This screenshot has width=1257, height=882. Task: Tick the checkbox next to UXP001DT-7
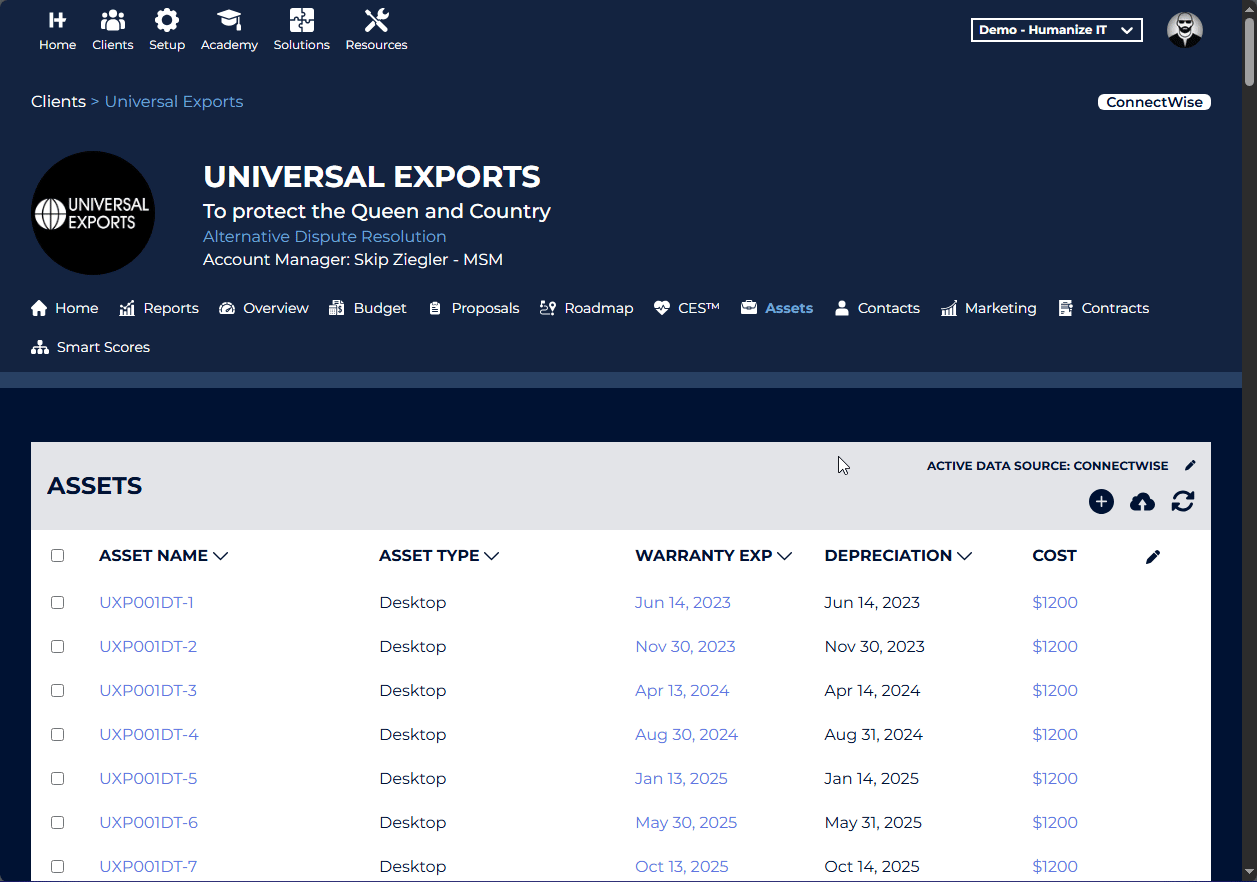(x=57, y=866)
